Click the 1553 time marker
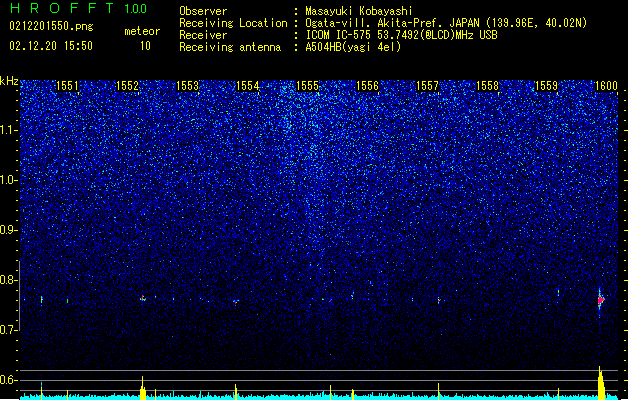This screenshot has height=400, width=629. click(x=187, y=86)
